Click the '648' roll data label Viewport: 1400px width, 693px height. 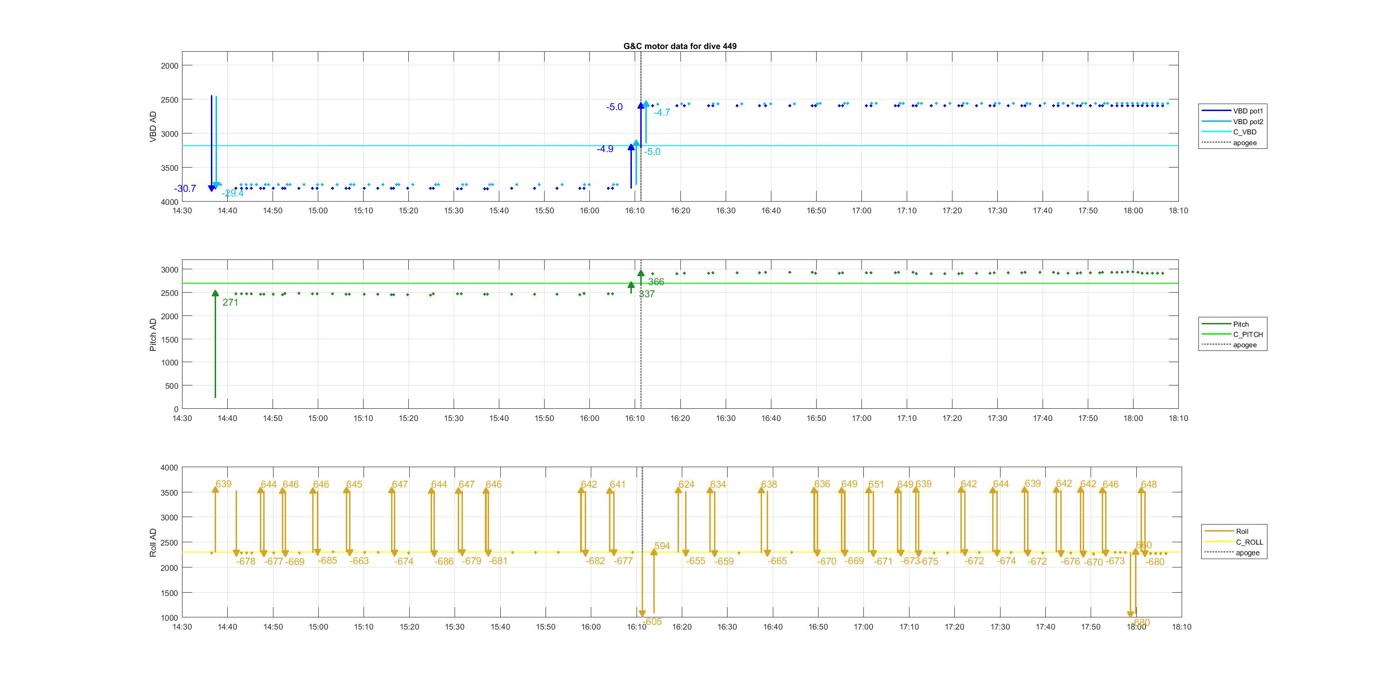coord(1149,484)
